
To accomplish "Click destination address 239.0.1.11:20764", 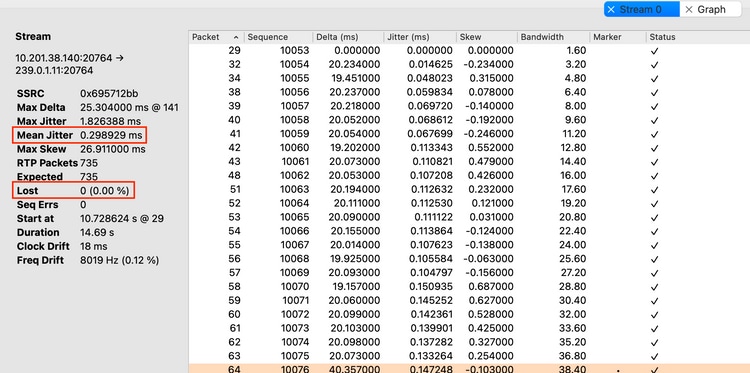I will pyautogui.click(x=54, y=71).
